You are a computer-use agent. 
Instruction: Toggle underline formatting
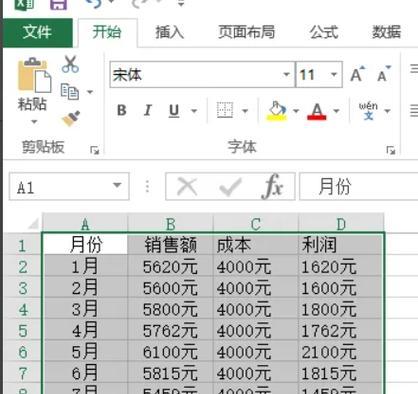tap(174, 111)
